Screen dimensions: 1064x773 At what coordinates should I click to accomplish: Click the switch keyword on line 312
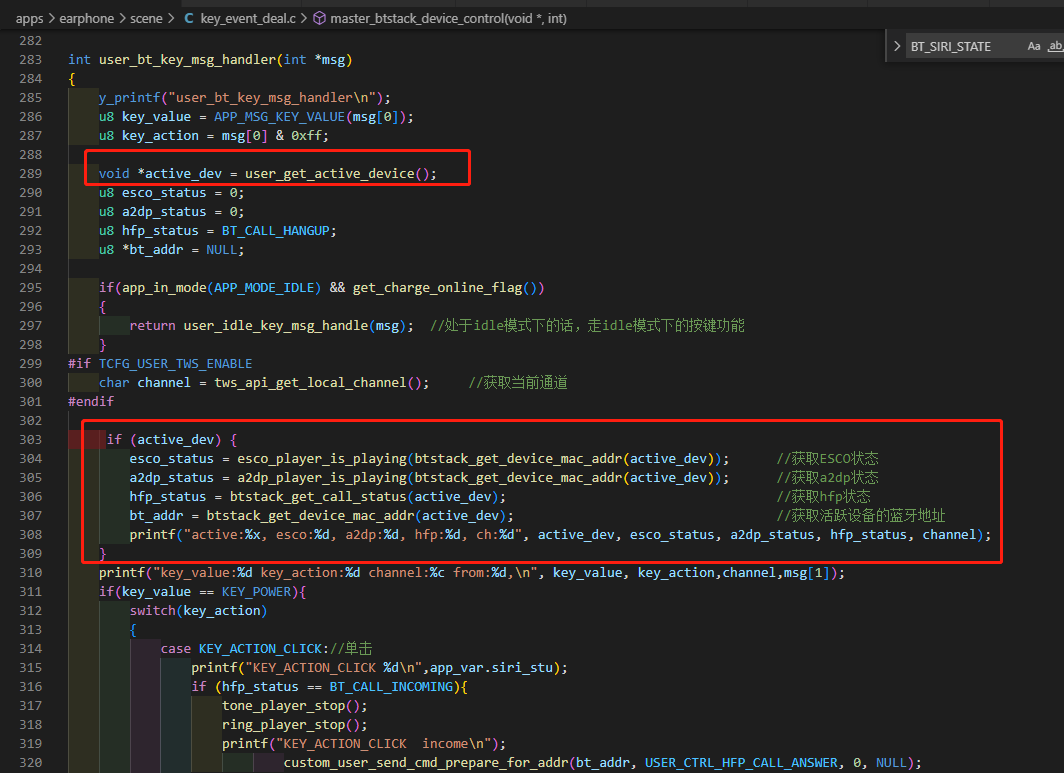(x=153, y=611)
